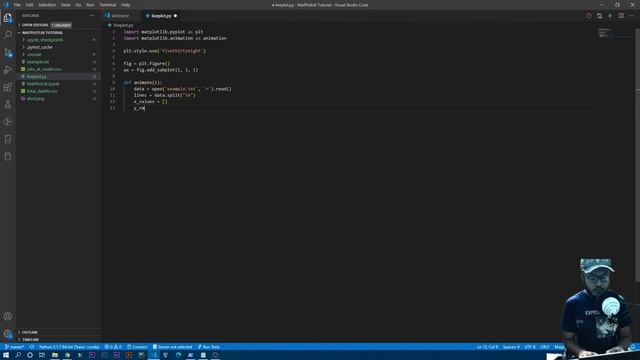Open the Source Control view

8,53
